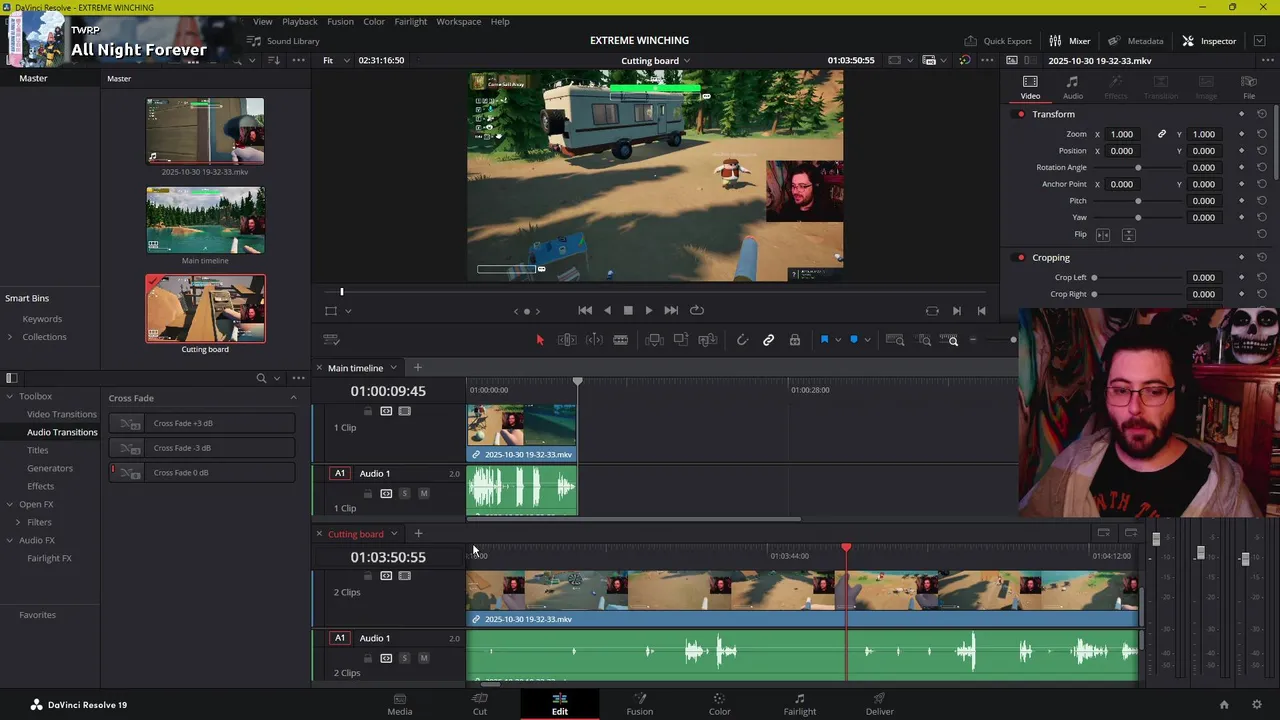Mute Audio 1 in Main timeline
This screenshot has width=1280, height=720.
coord(424,494)
